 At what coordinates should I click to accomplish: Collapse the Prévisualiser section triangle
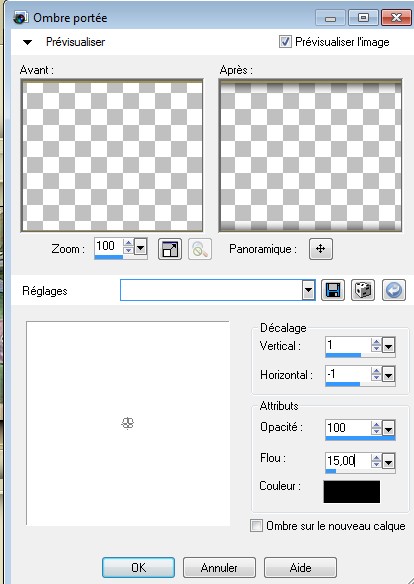click(28, 42)
